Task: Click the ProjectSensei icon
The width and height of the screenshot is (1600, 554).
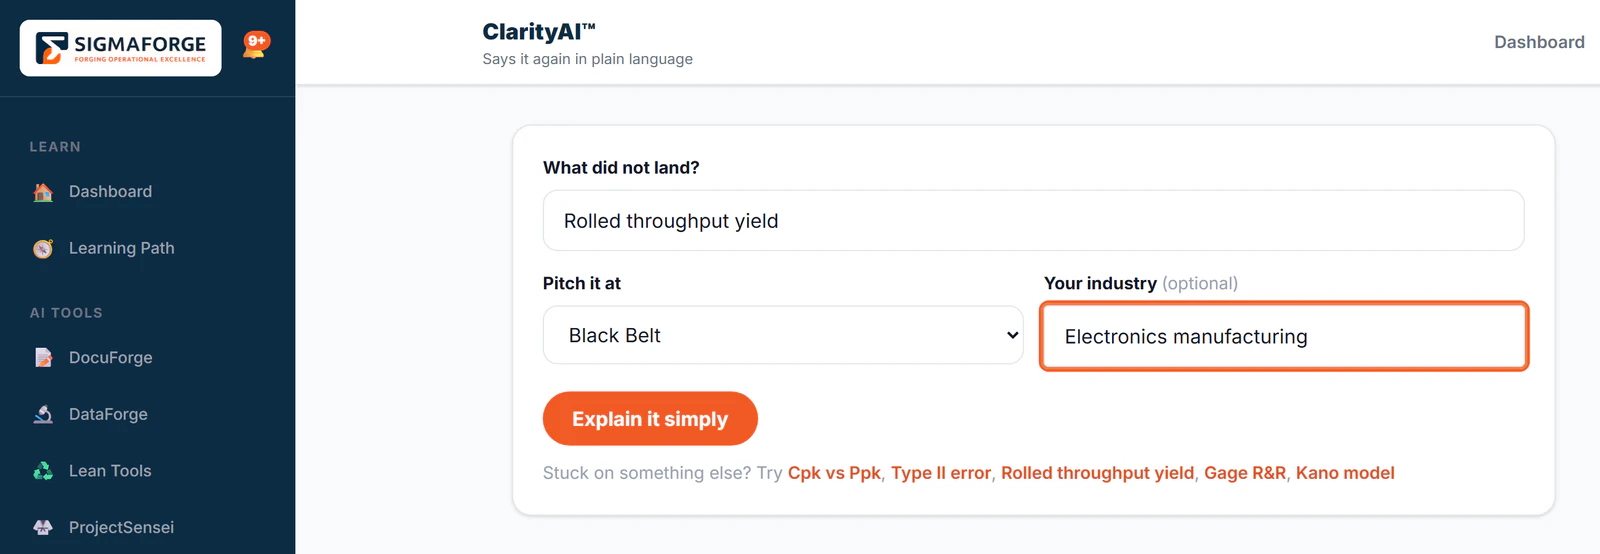Action: click(x=43, y=527)
